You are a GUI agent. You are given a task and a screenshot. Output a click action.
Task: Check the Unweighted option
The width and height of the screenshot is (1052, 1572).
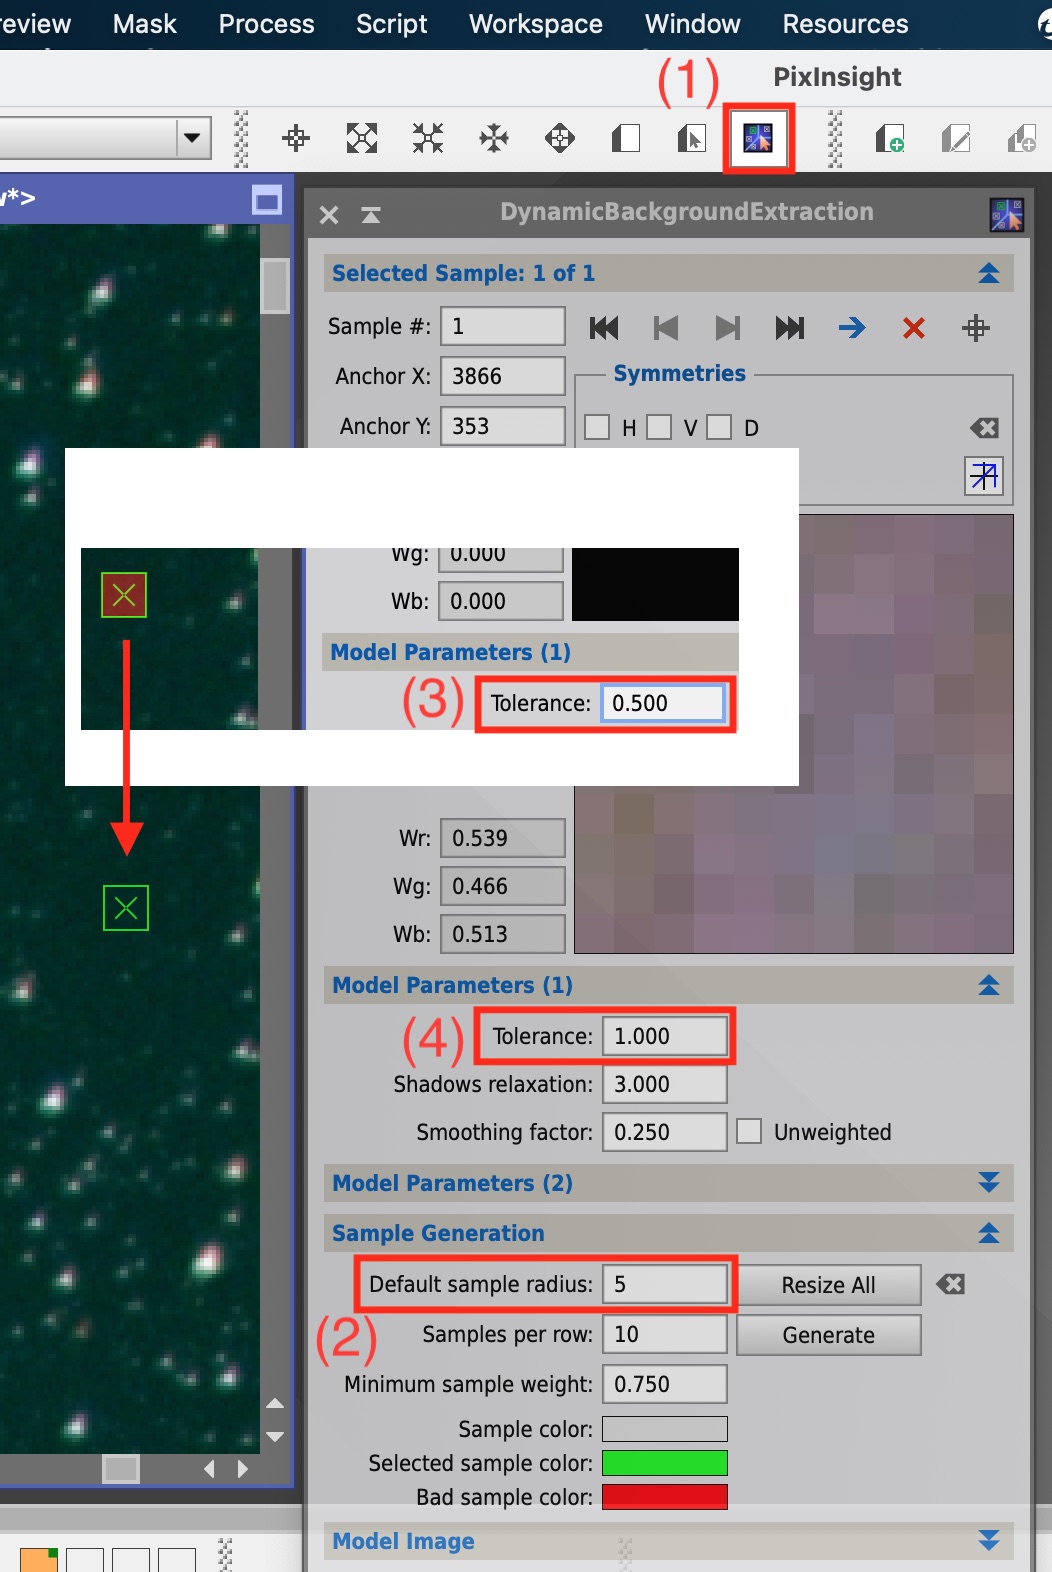pos(749,1132)
